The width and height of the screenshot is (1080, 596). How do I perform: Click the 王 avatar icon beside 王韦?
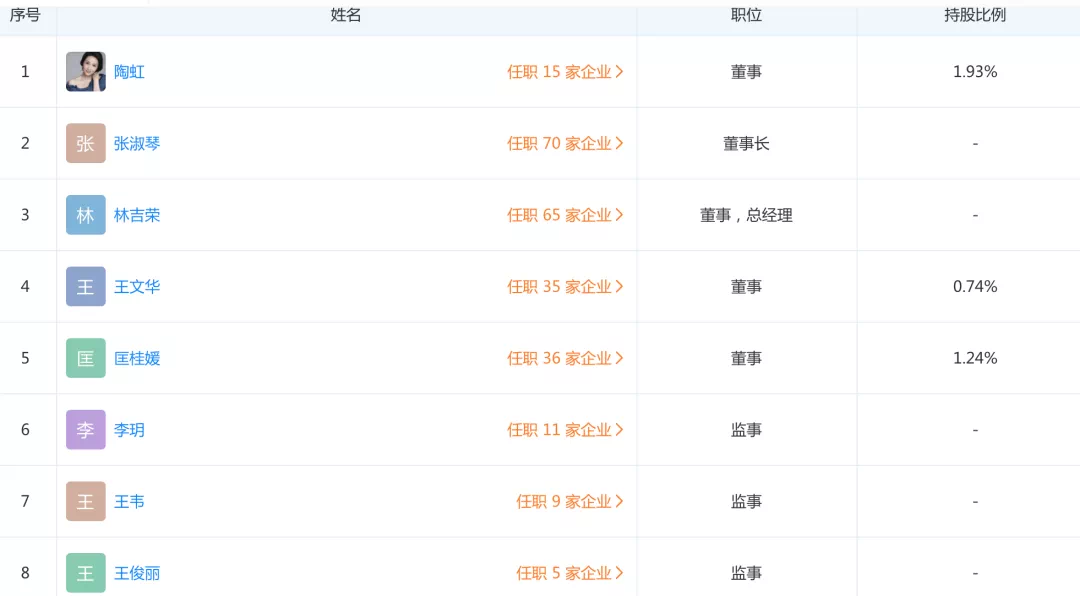[x=85, y=502]
